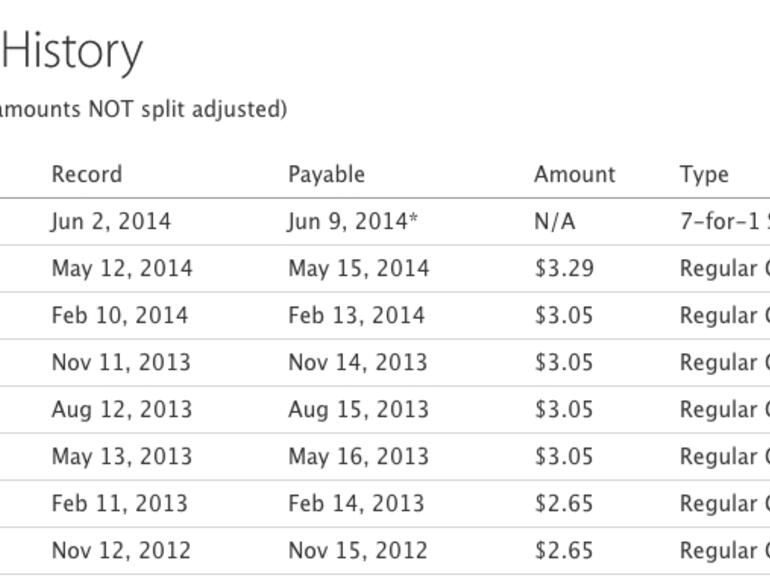The image size is (770, 578).
Task: Click the Feb 14, 2013 payable date
Action: 356,503
